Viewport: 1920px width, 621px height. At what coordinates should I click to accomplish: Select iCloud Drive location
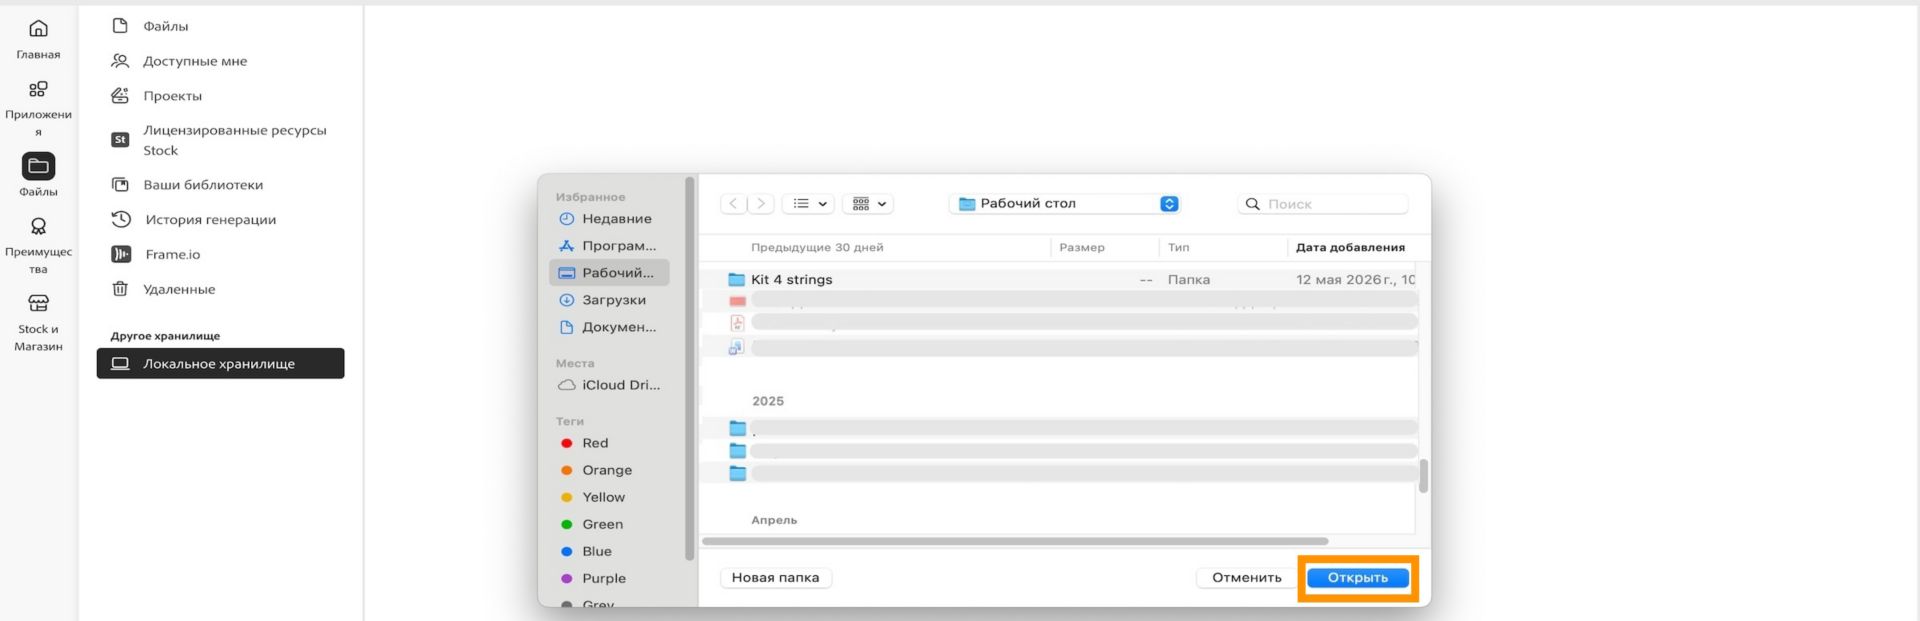(x=609, y=385)
